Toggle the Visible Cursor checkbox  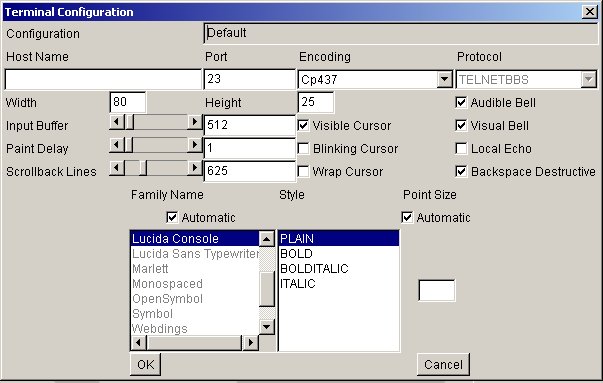tap(303, 125)
